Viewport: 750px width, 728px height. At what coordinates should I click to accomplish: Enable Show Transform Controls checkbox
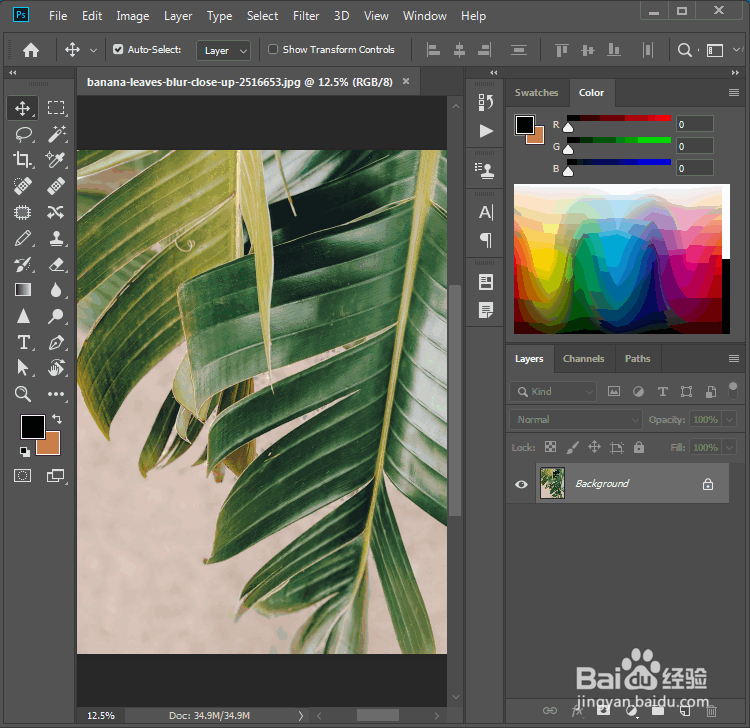tap(273, 49)
